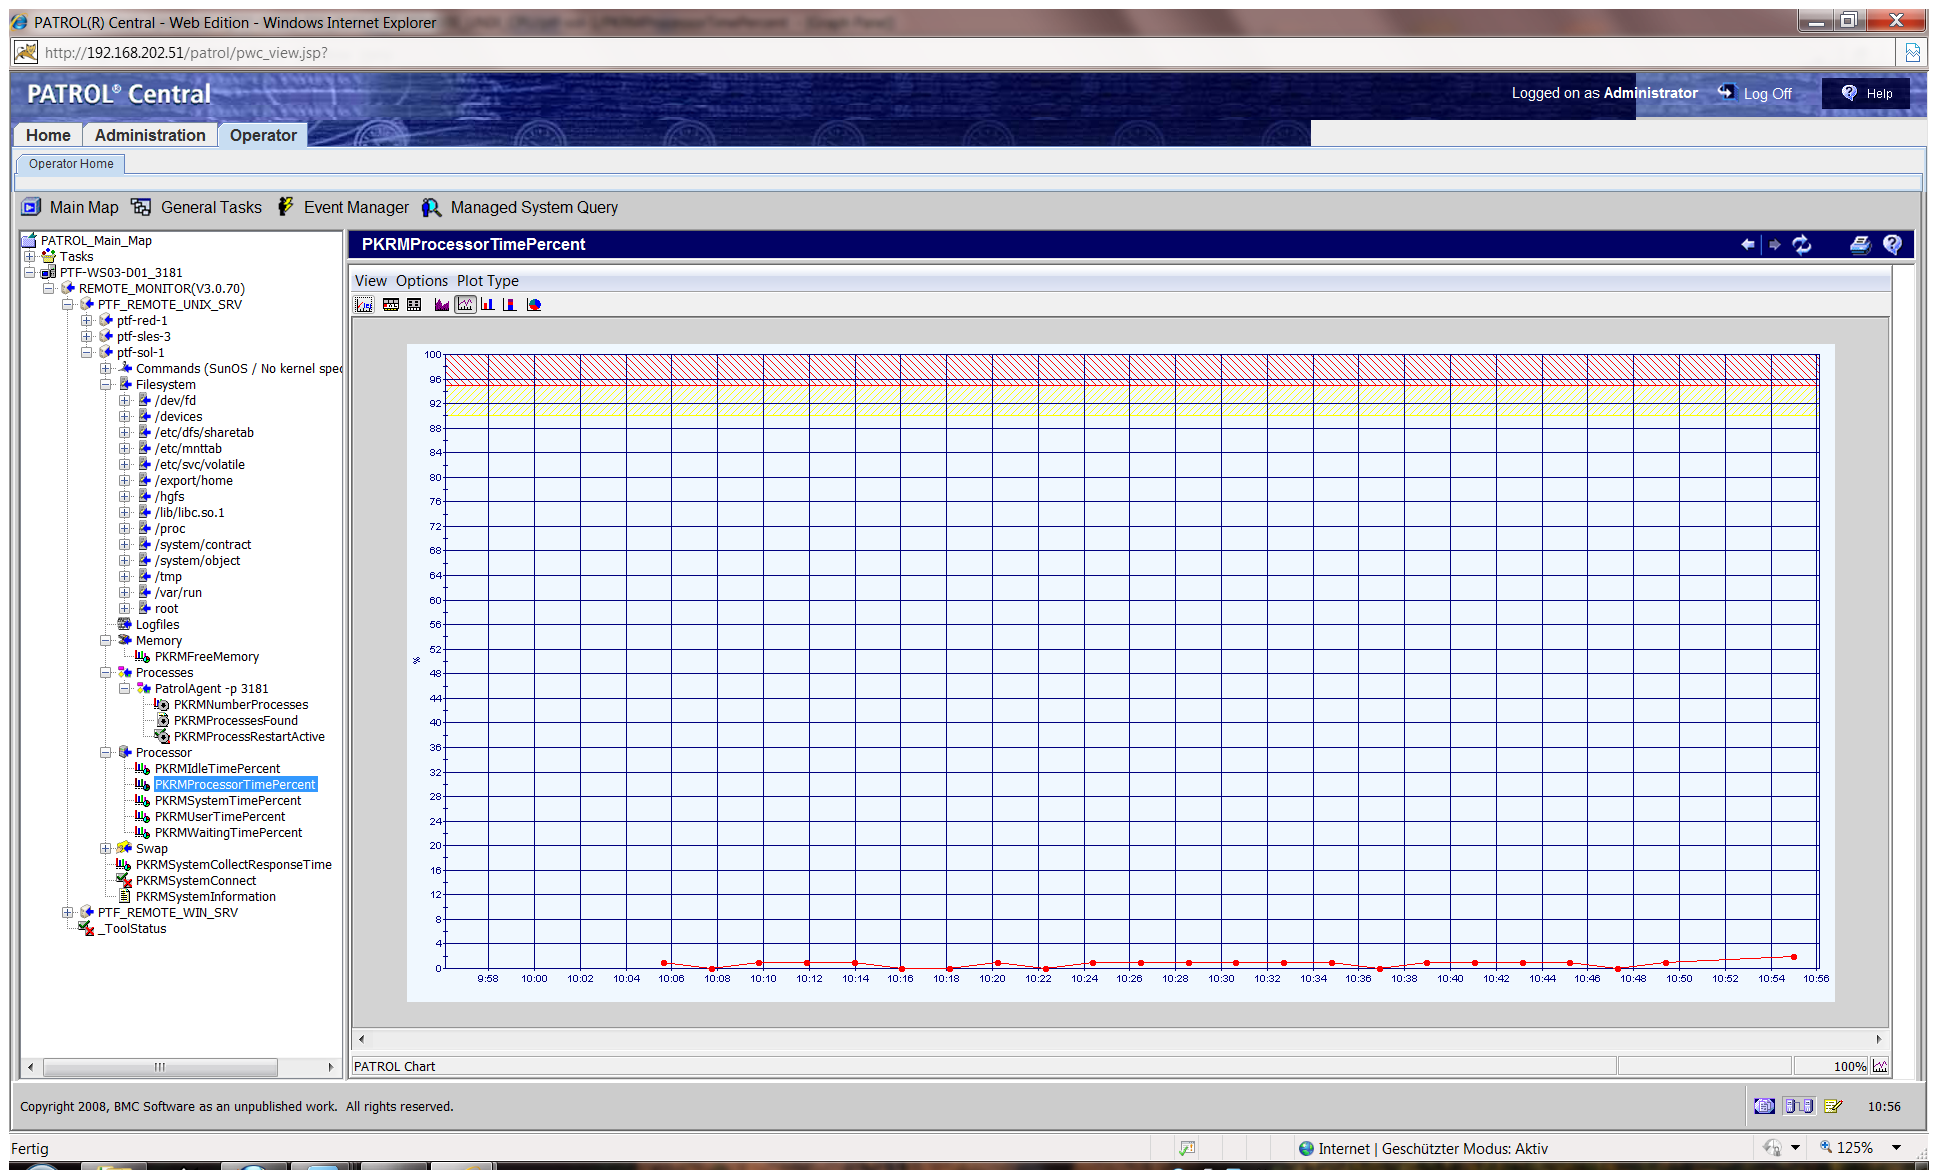This screenshot has width=1938, height=1170.
Task: Go back using chart header arrow
Action: [x=1748, y=244]
